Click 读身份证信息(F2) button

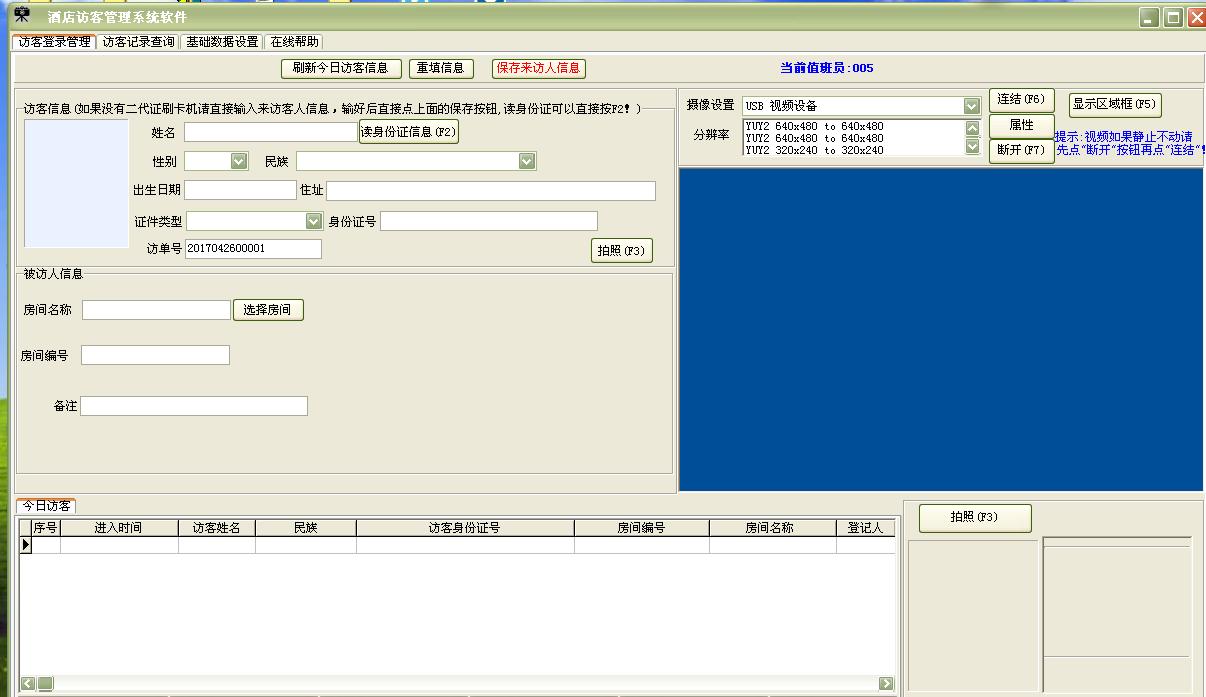(408, 132)
